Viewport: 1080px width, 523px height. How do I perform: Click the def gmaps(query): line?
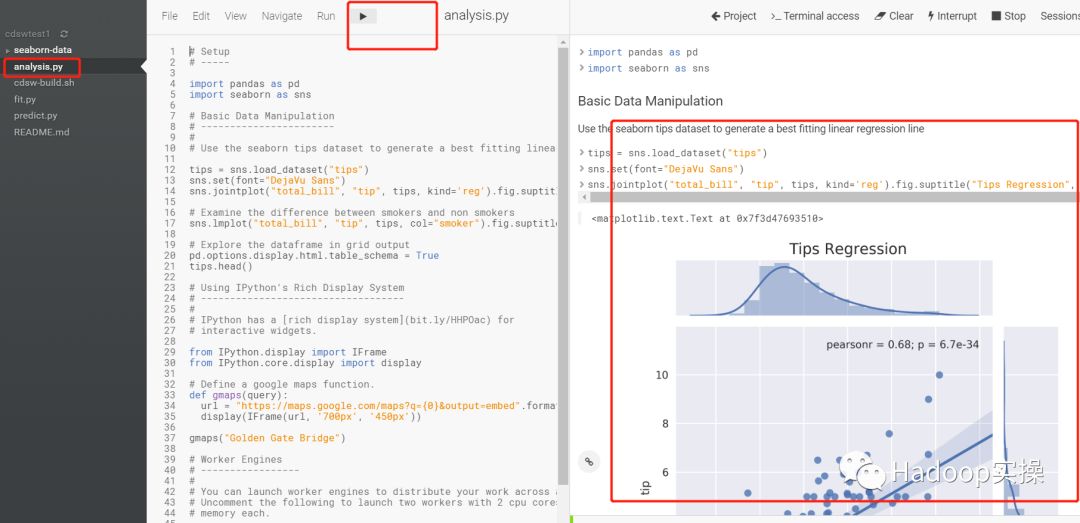[238, 395]
